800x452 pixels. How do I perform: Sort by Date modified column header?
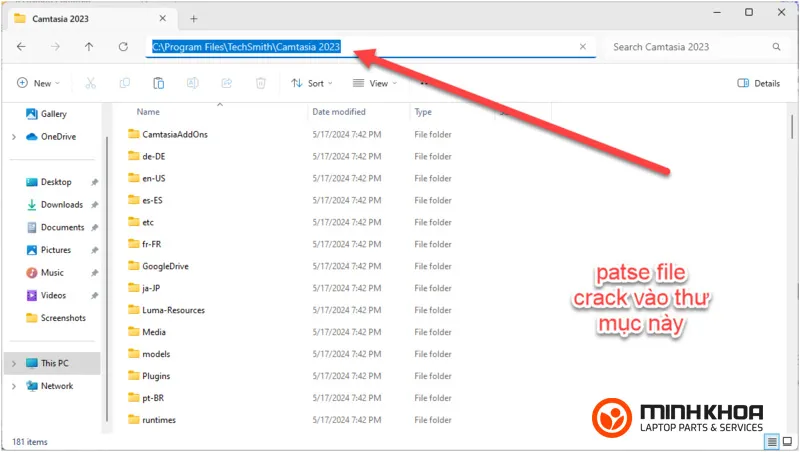click(x=339, y=112)
